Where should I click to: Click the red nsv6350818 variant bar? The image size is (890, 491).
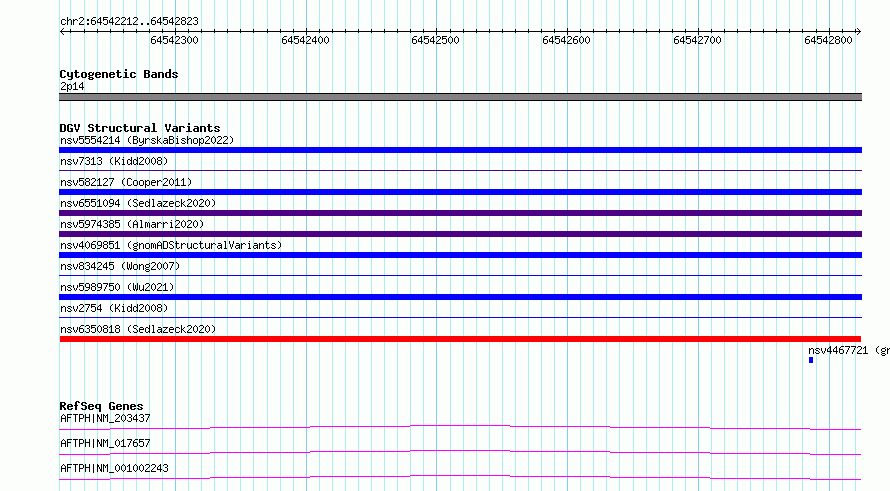[x=460, y=339]
